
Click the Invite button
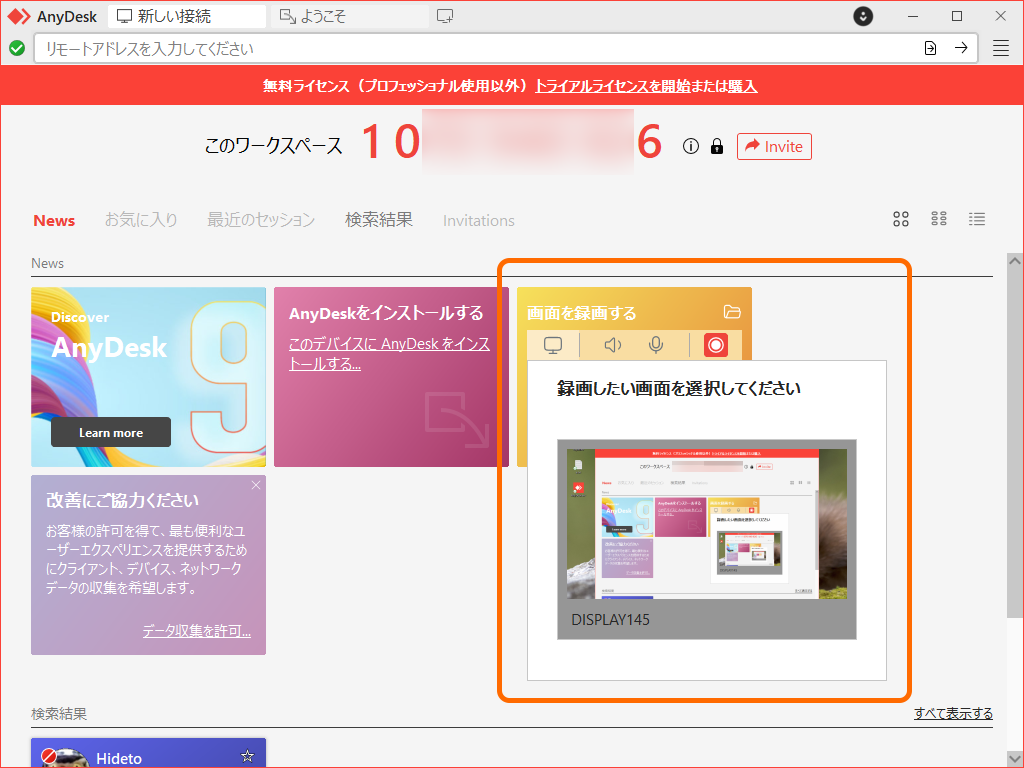pos(774,146)
